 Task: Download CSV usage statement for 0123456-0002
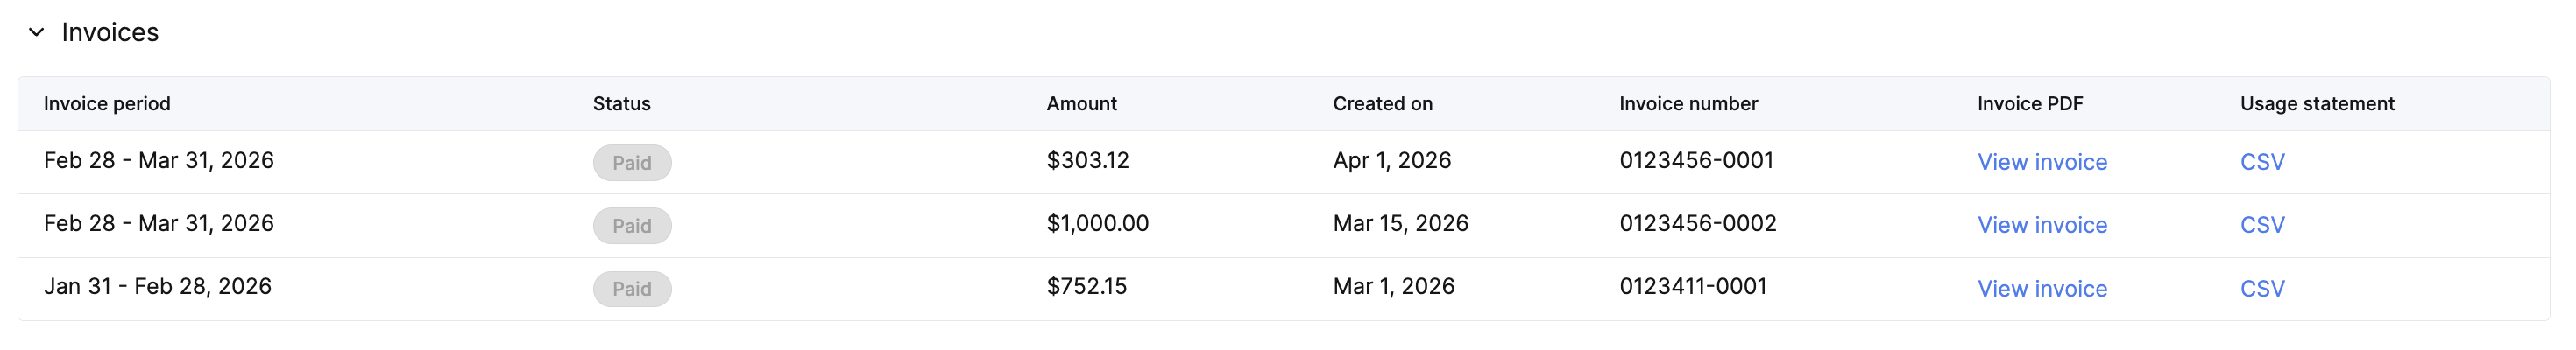tap(2261, 225)
